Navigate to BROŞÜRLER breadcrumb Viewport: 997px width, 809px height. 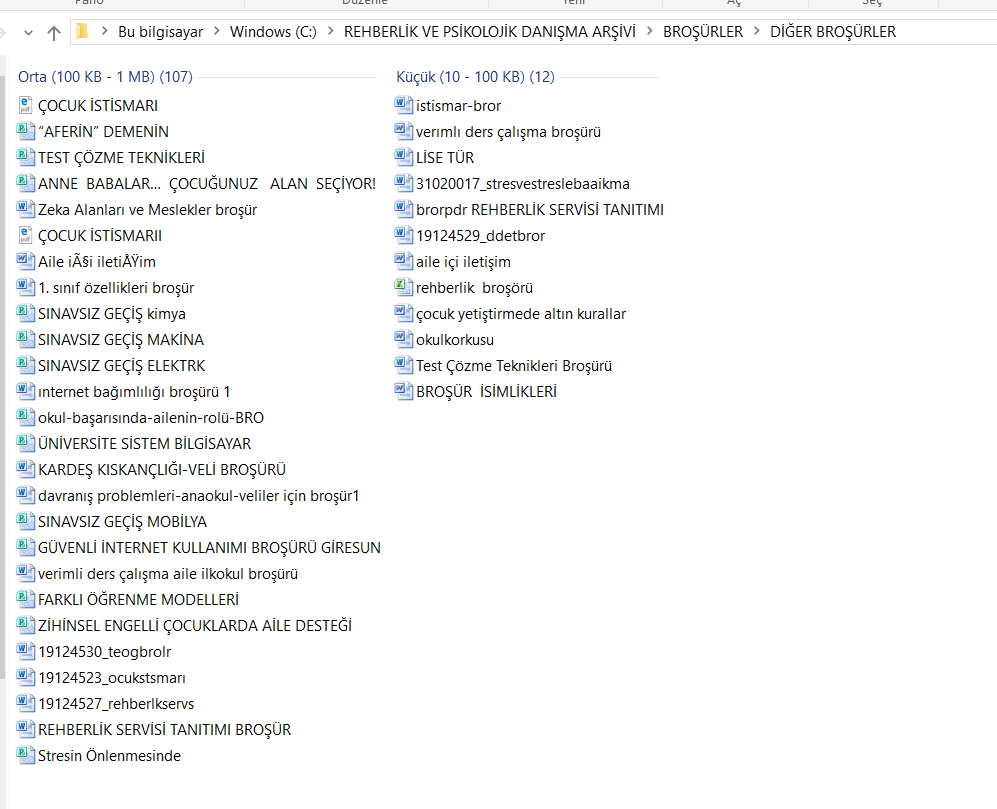click(x=703, y=32)
